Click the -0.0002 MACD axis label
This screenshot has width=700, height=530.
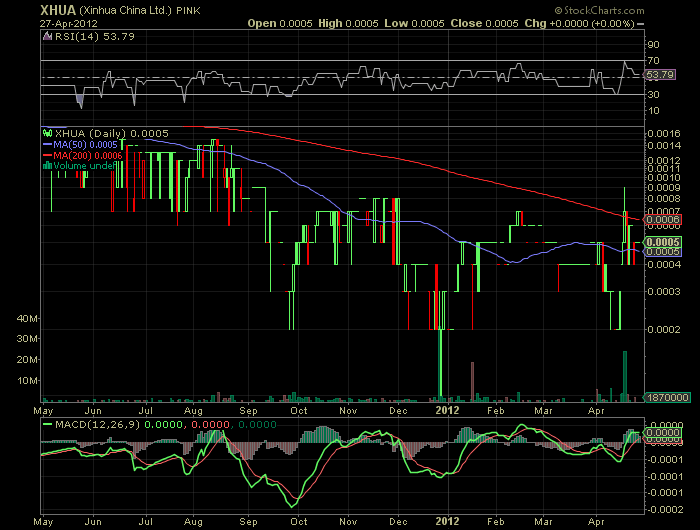[664, 509]
